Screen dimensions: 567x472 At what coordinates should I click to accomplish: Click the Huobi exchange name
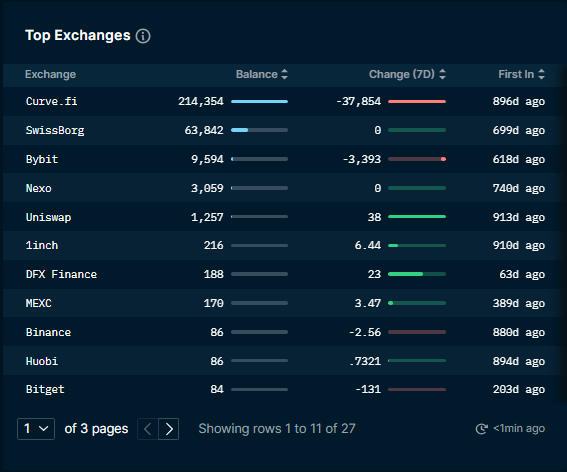42,361
